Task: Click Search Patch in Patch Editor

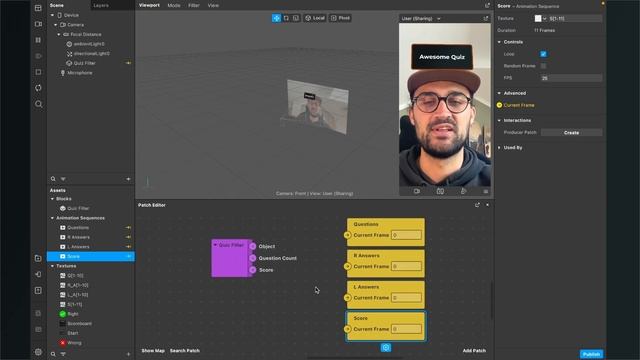Action: (x=185, y=350)
